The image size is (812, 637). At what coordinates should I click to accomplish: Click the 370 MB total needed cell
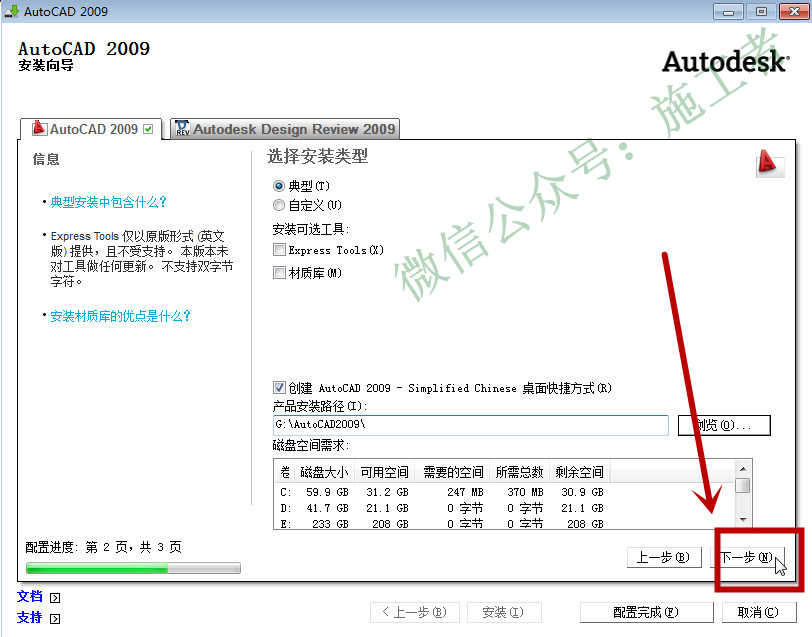tap(525, 492)
